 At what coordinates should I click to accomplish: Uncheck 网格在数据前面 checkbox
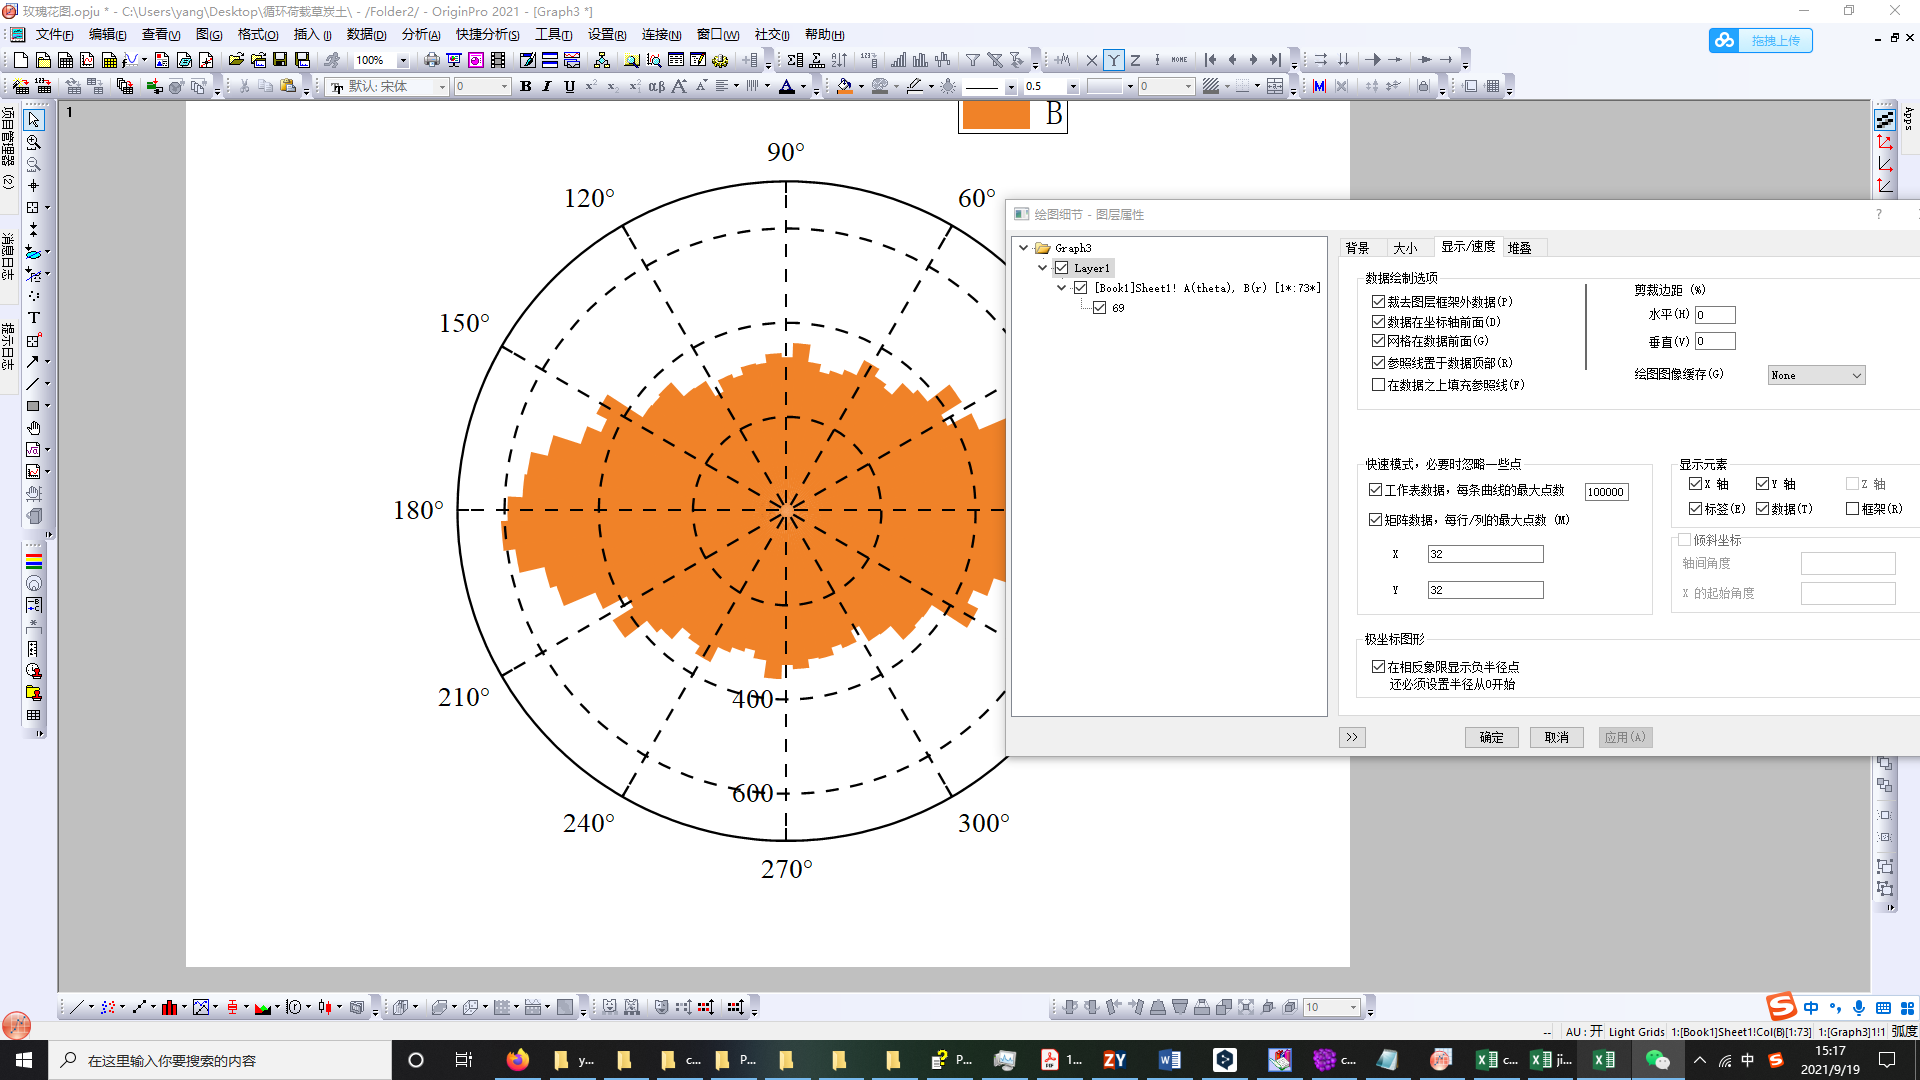(1378, 341)
